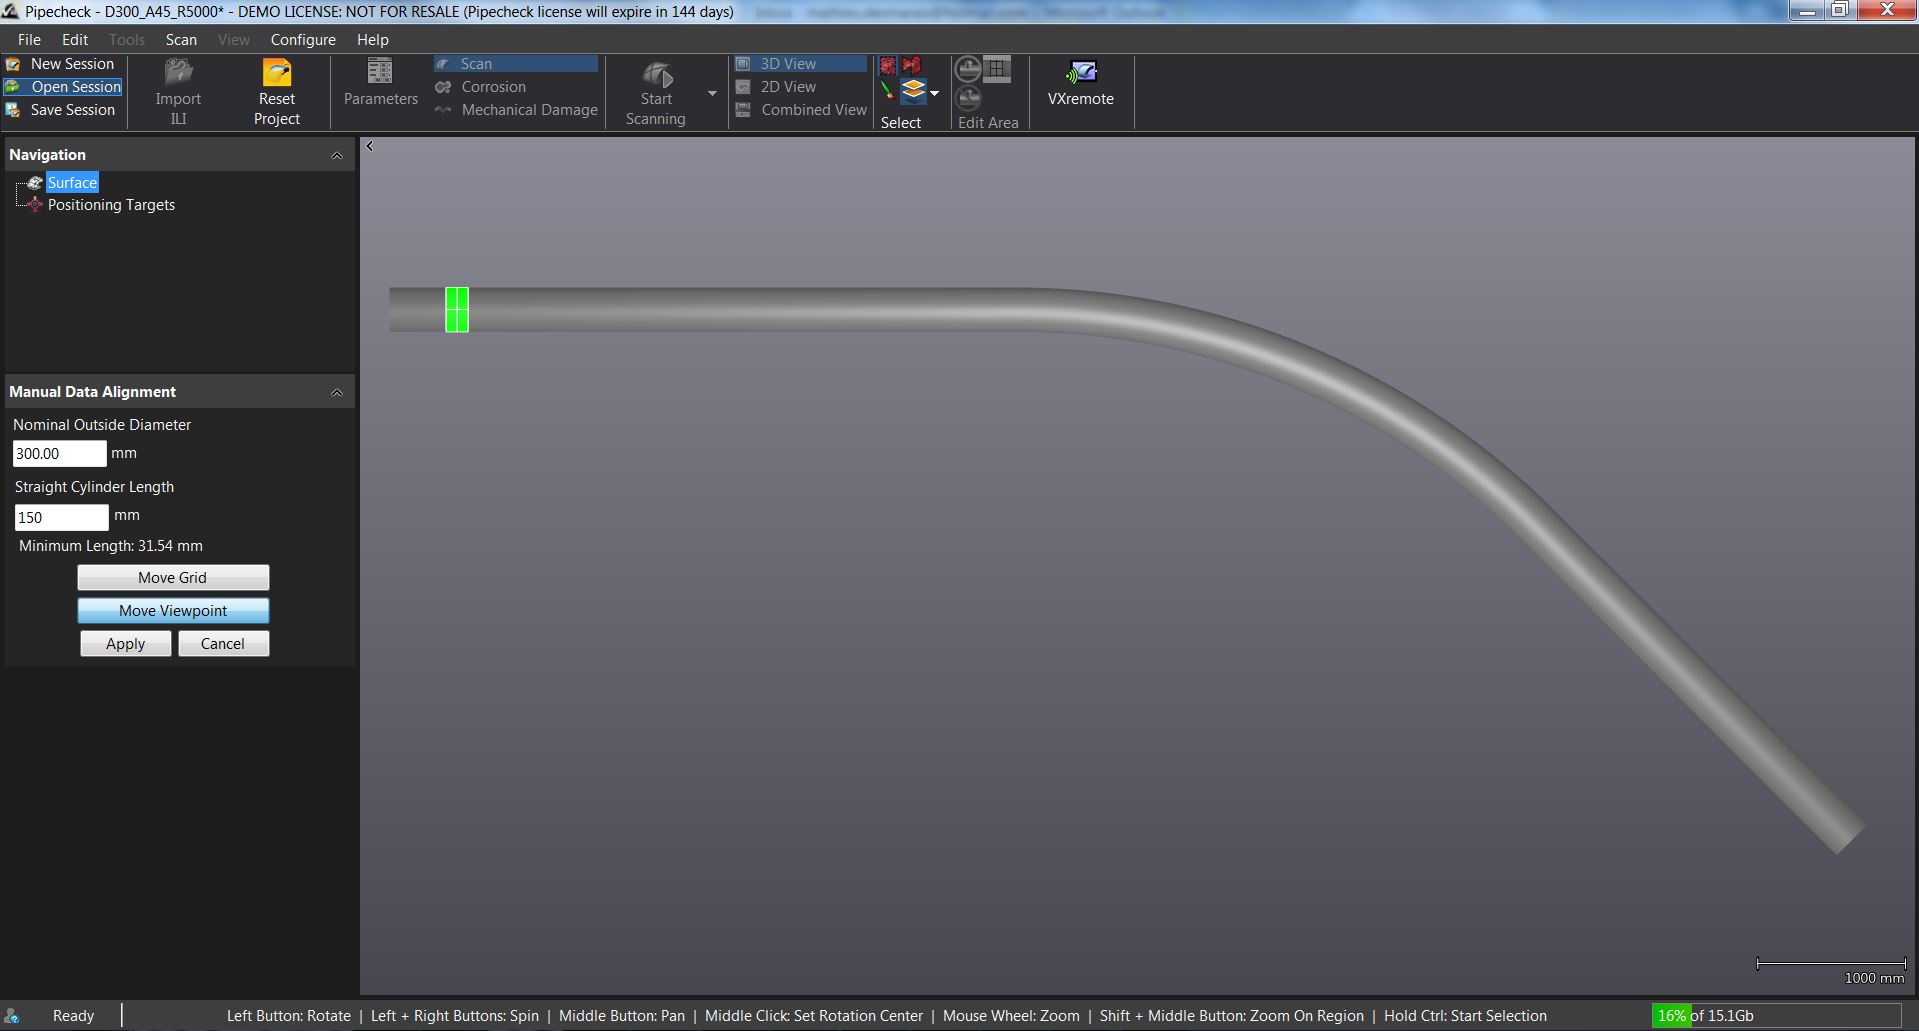Viewport: 1919px width, 1031px height.
Task: Click the Nominal Outside Diameter input field
Action: click(60, 454)
